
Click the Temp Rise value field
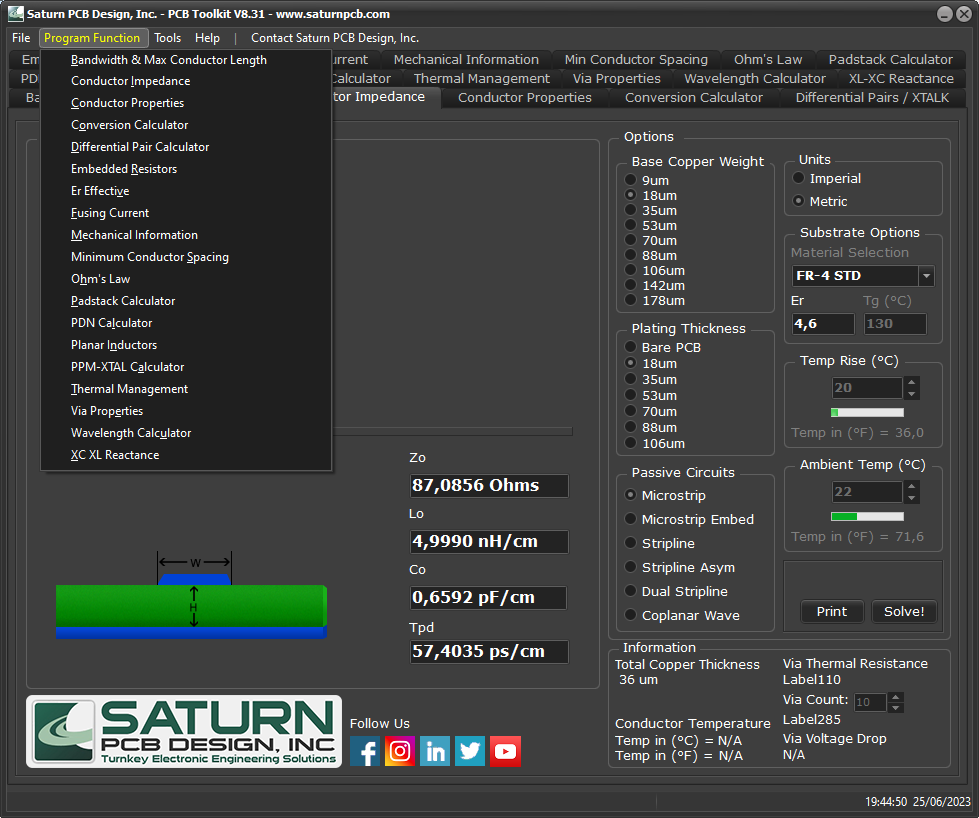867,388
